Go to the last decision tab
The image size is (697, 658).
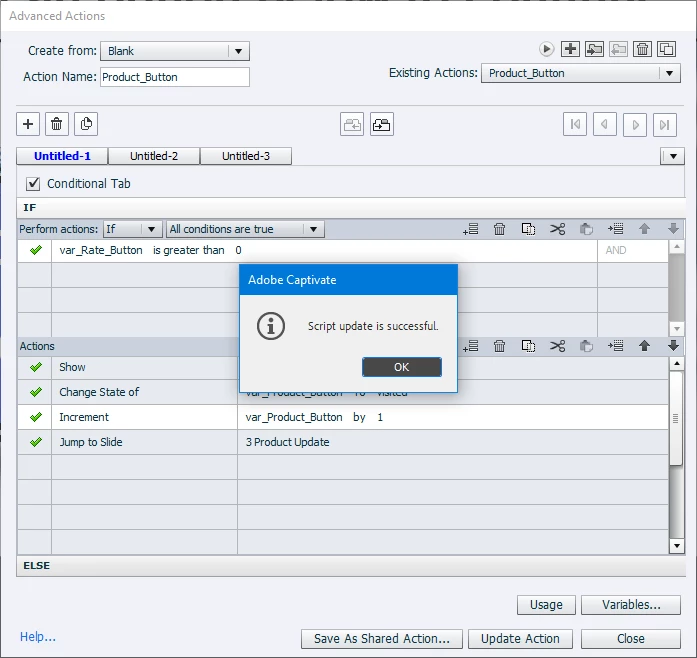pos(665,124)
